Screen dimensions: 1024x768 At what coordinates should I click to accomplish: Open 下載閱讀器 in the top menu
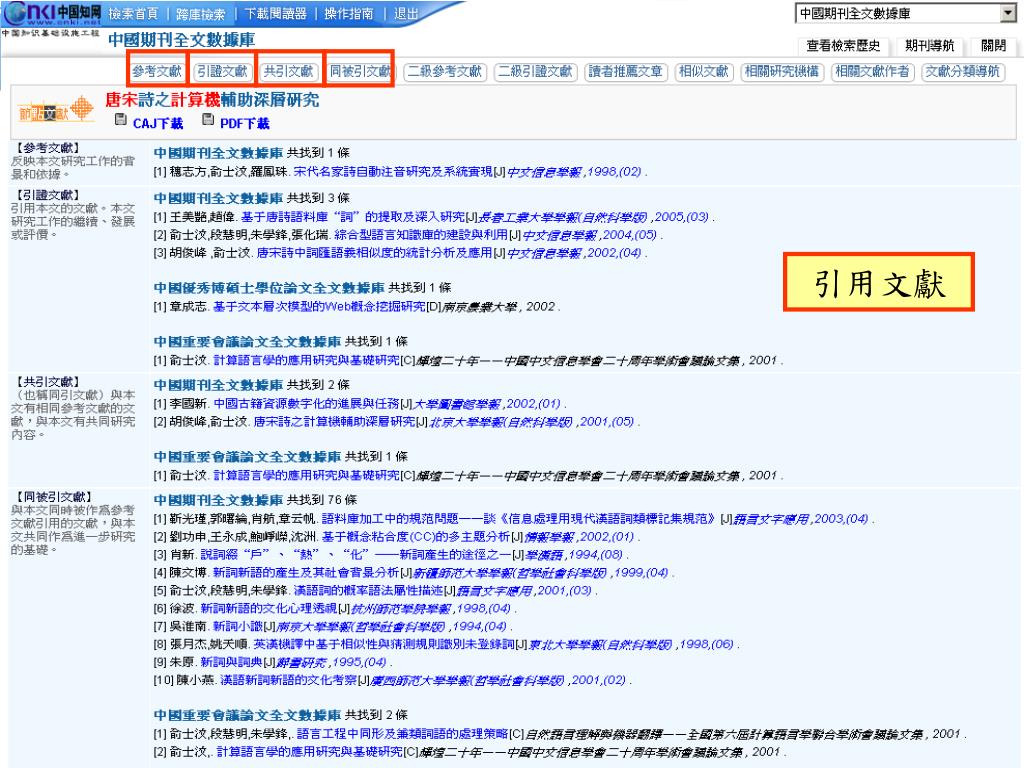[x=276, y=14]
